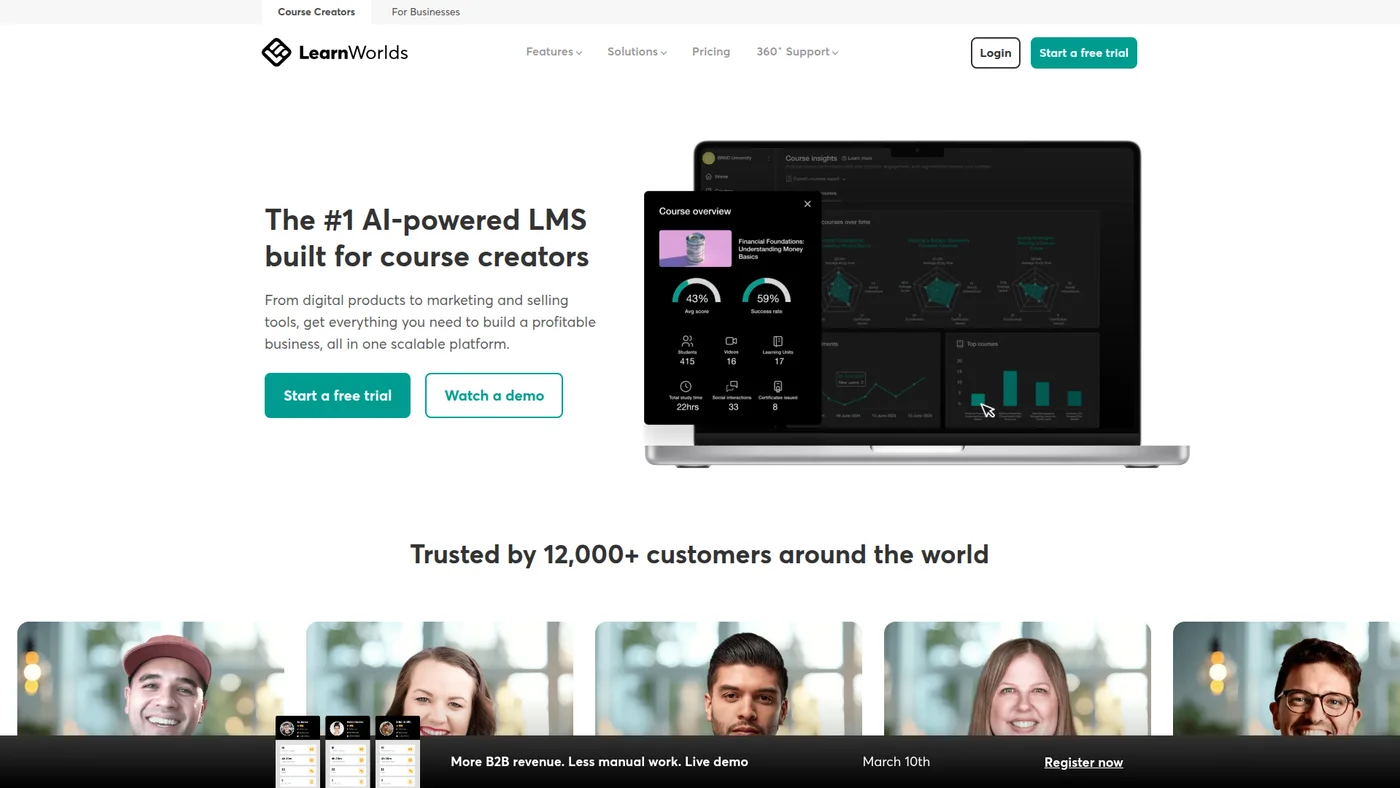The width and height of the screenshot is (1400, 788).
Task: Click the 43% Avg score gauge
Action: pos(697,292)
